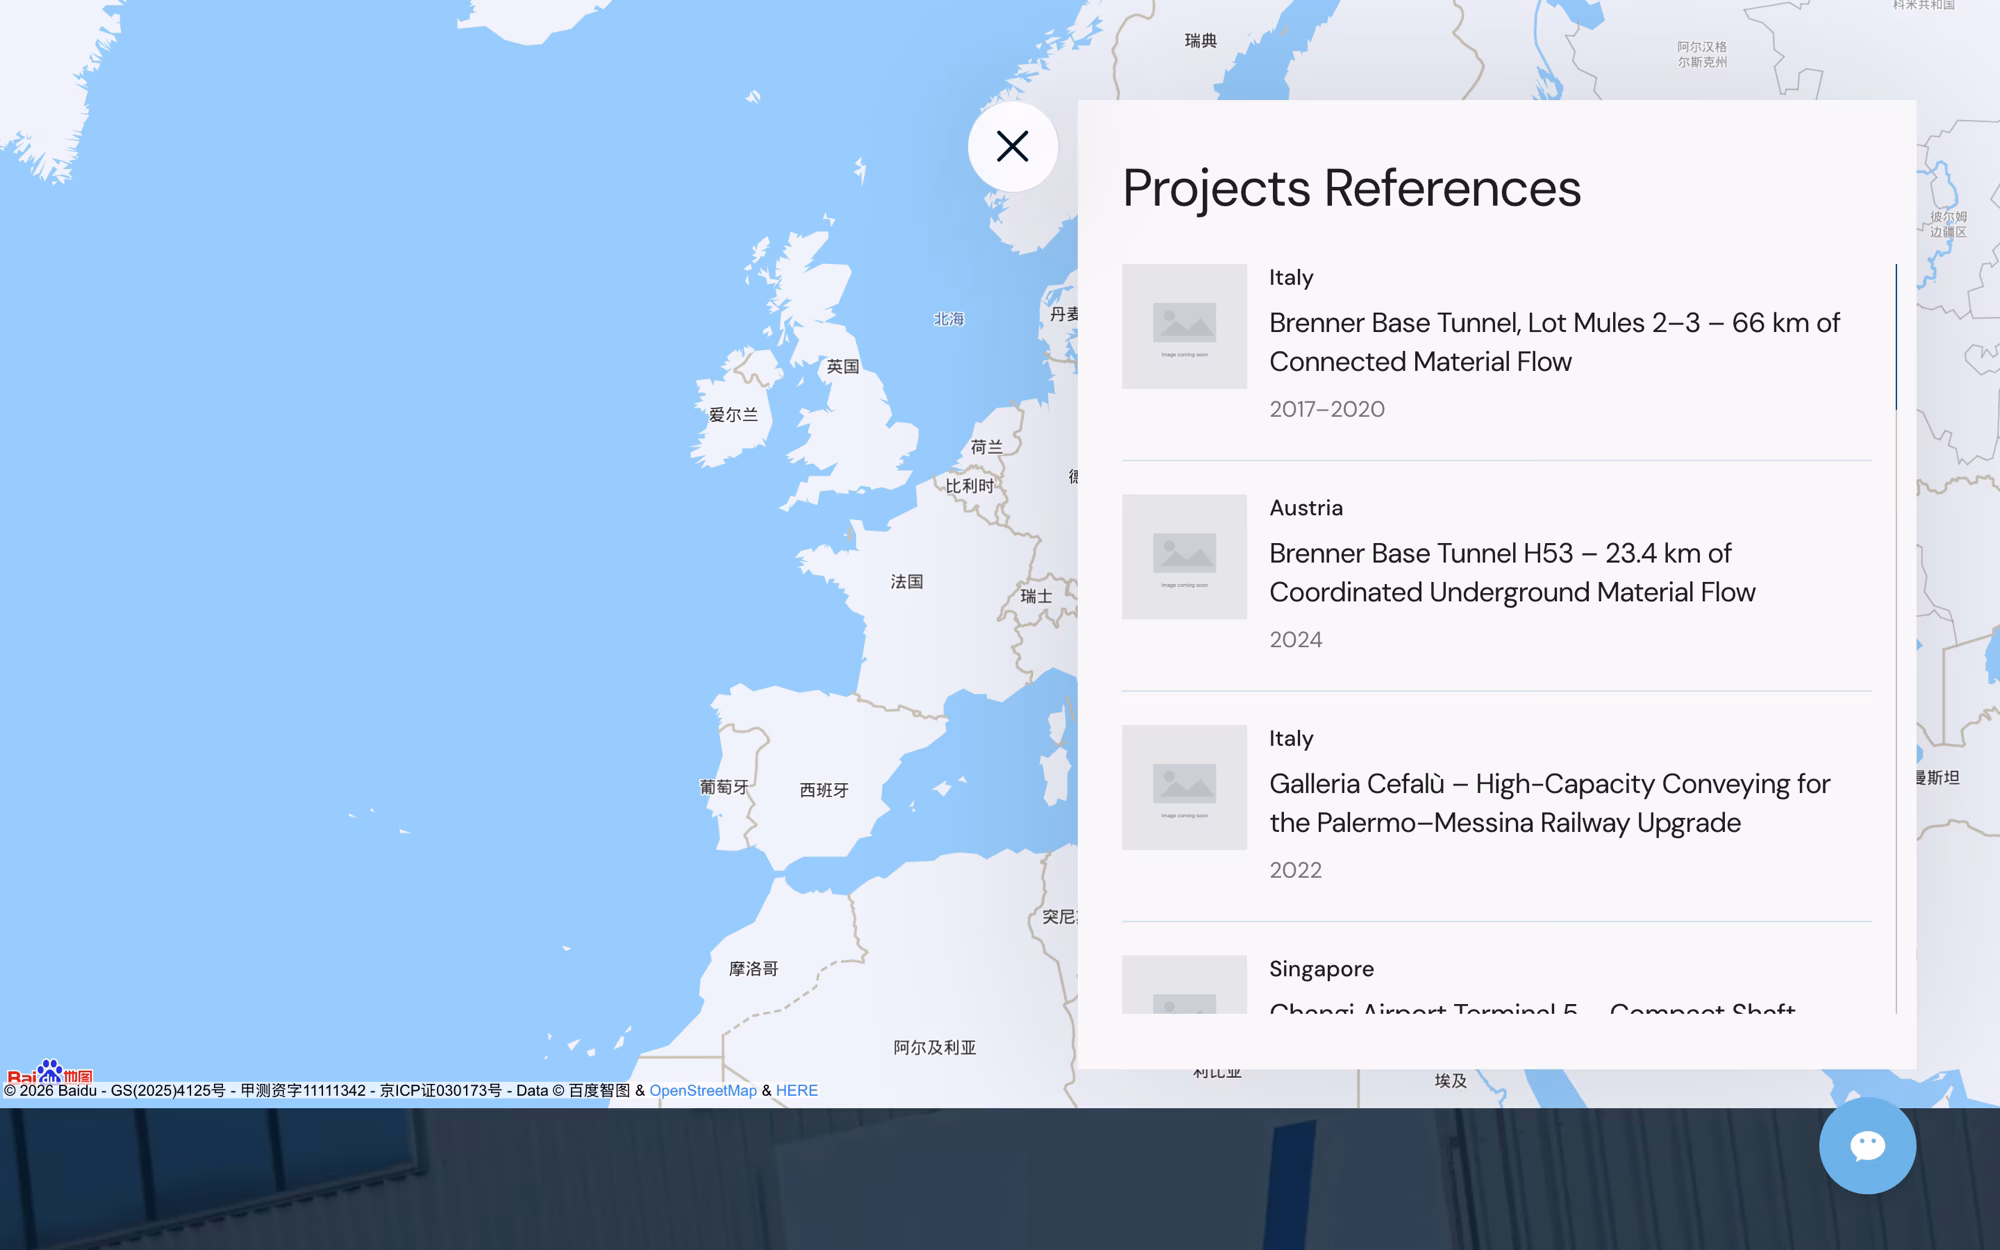
Task: Click the 北海 sea label
Action: (x=948, y=319)
